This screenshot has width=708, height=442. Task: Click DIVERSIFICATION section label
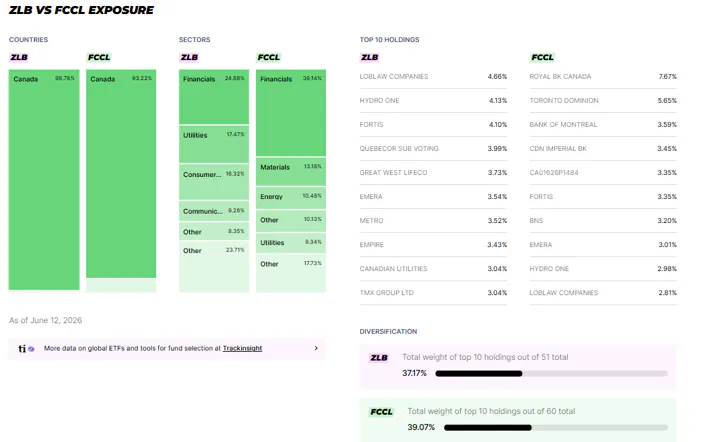pyautogui.click(x=388, y=331)
